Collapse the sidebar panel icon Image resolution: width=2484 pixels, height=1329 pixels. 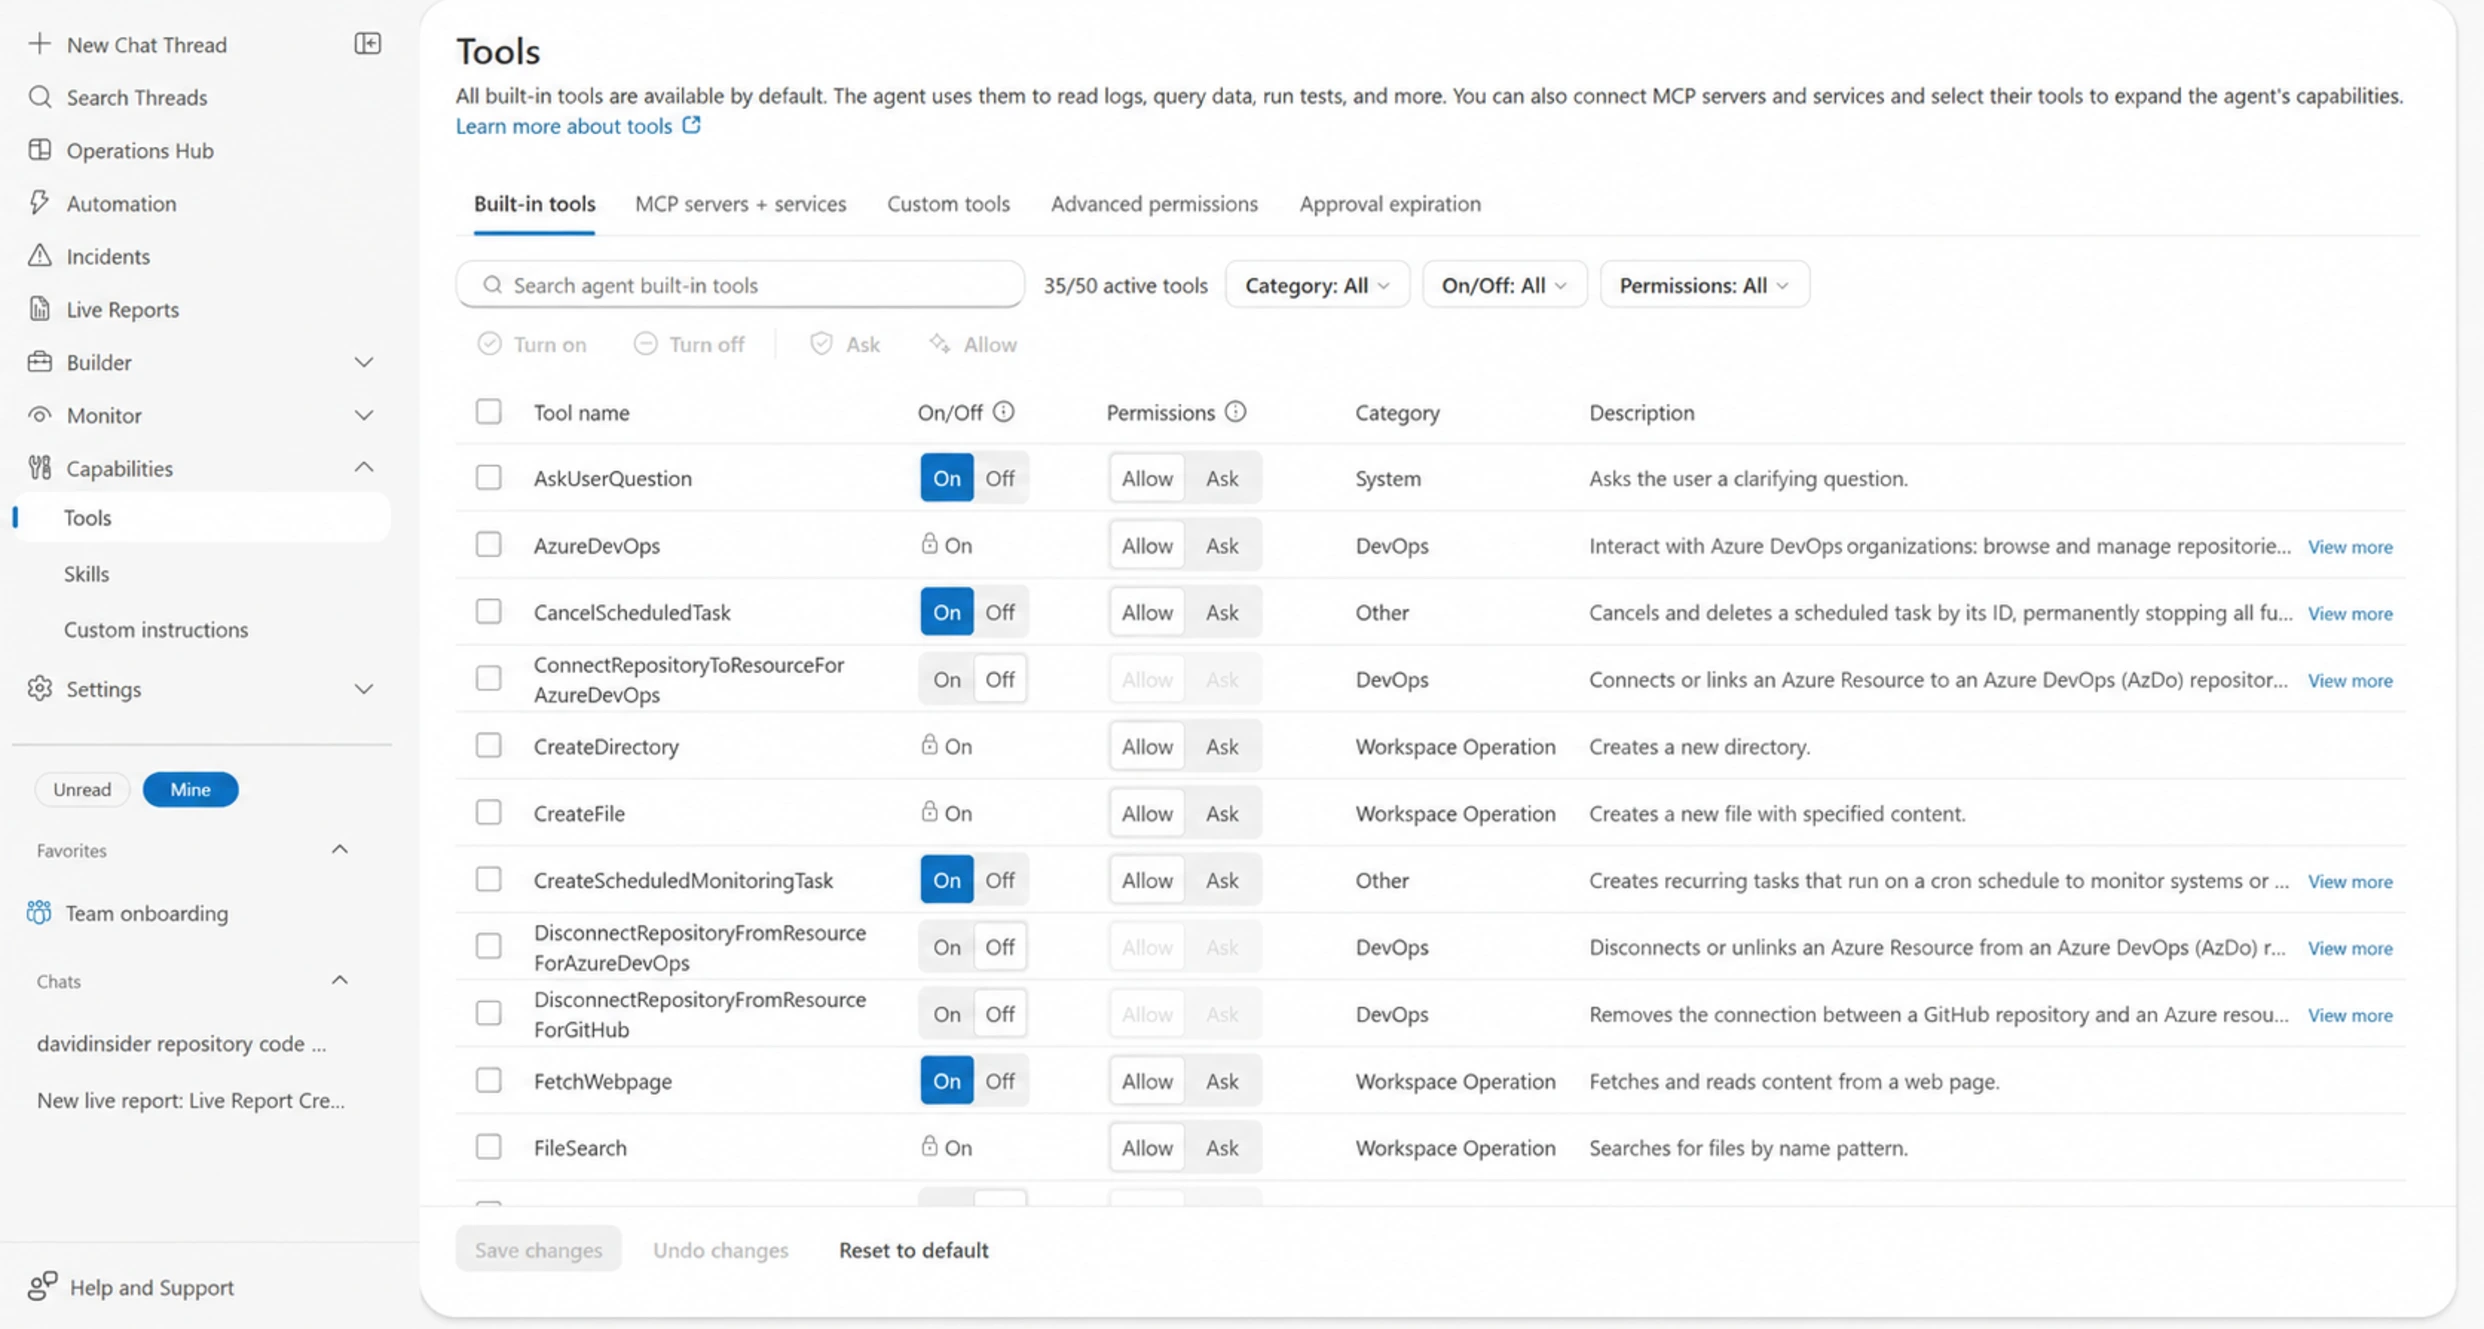(x=368, y=43)
